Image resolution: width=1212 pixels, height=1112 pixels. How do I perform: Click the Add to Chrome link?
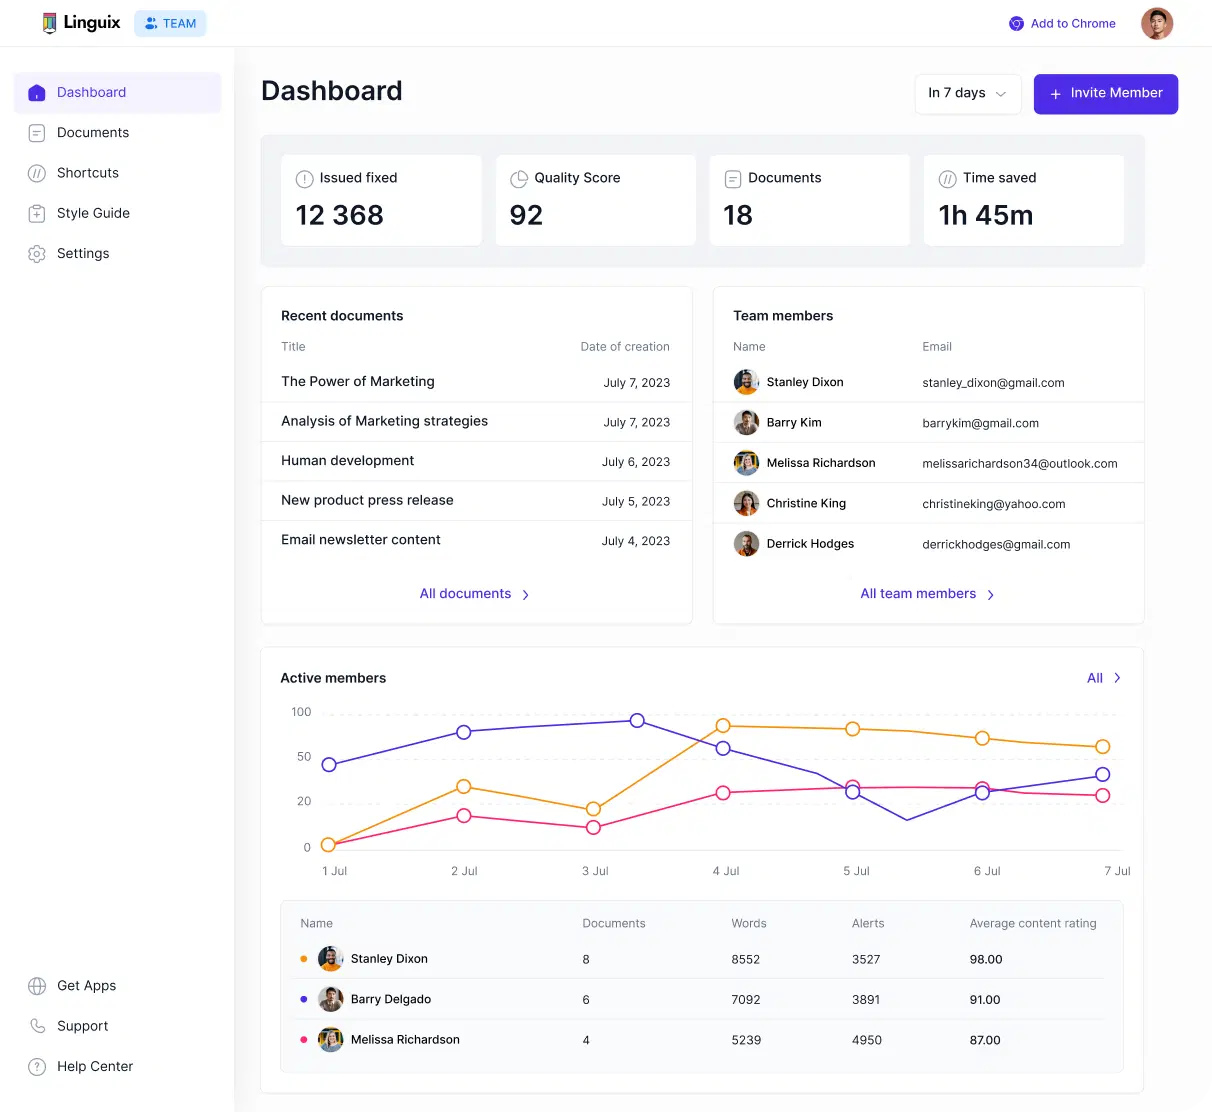coord(1072,23)
